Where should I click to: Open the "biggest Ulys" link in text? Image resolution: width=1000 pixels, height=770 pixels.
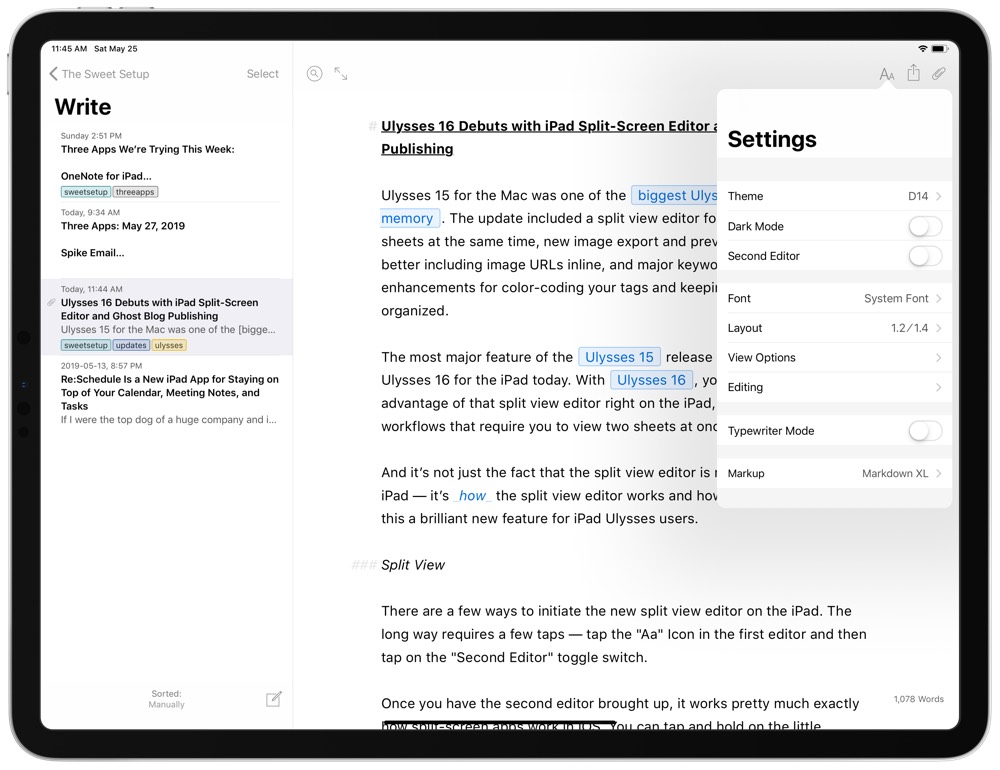675,195
